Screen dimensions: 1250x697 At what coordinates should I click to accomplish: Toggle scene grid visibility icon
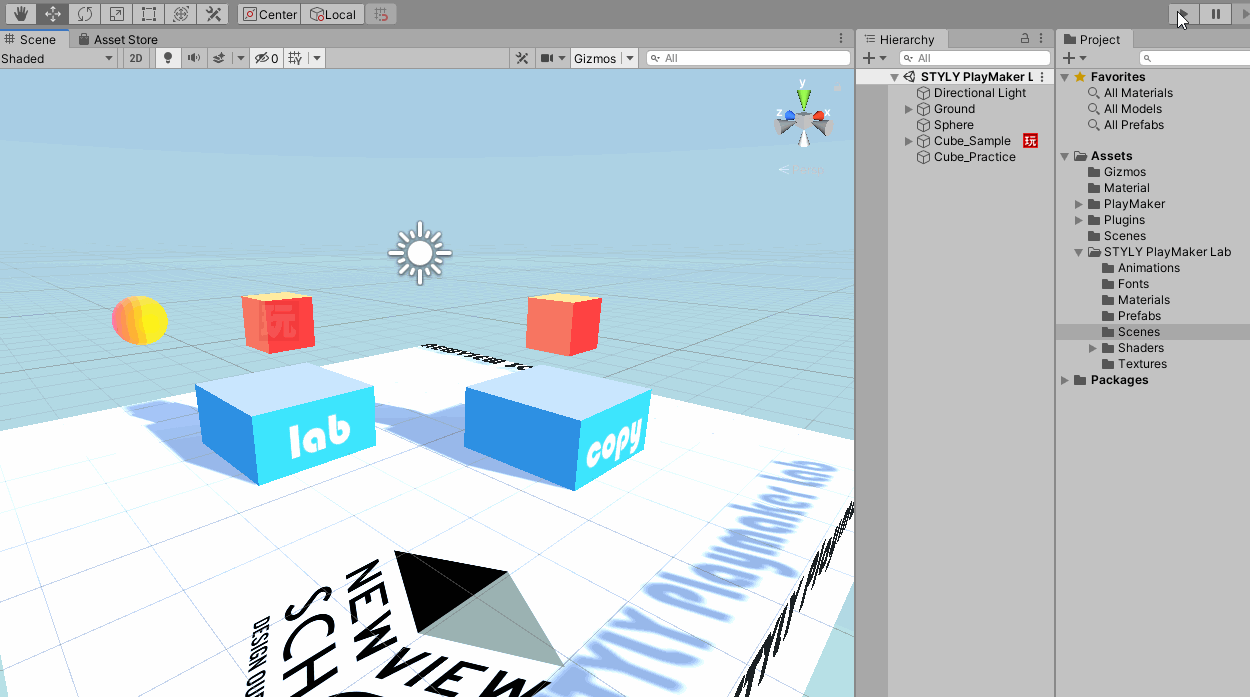pos(296,58)
